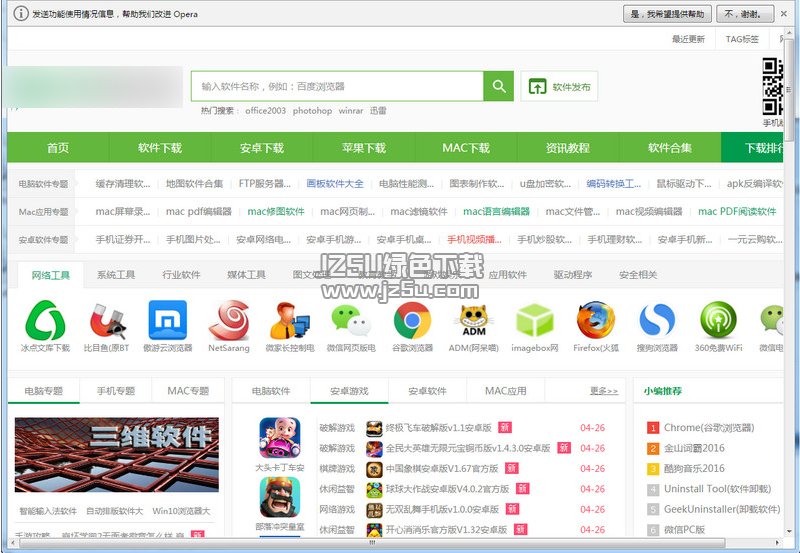Open the 最近更新 top link
Screen dimensions: 800x553
point(688,39)
